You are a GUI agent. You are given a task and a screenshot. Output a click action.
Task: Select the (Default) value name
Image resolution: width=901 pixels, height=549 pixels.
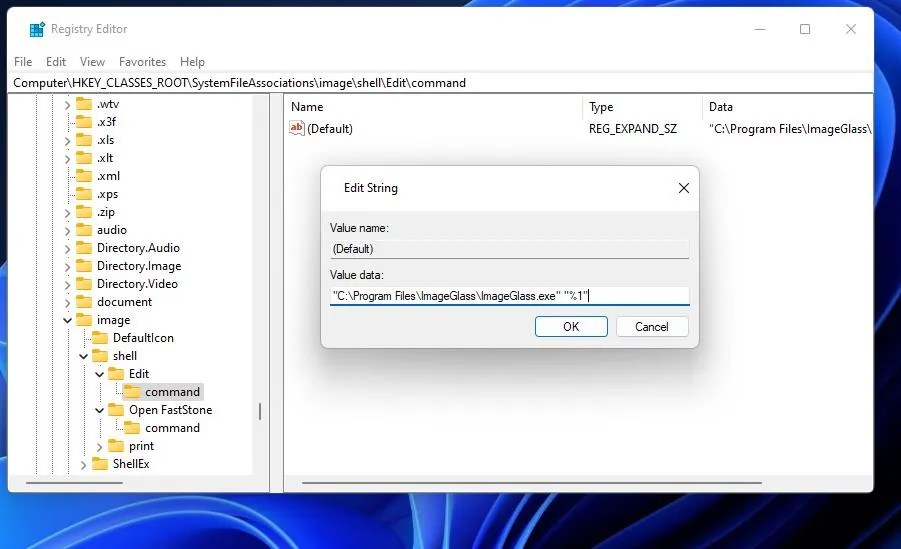click(x=330, y=129)
